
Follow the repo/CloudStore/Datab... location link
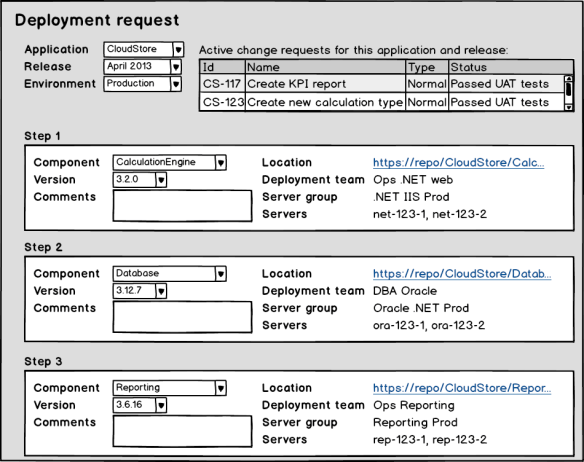pos(462,273)
